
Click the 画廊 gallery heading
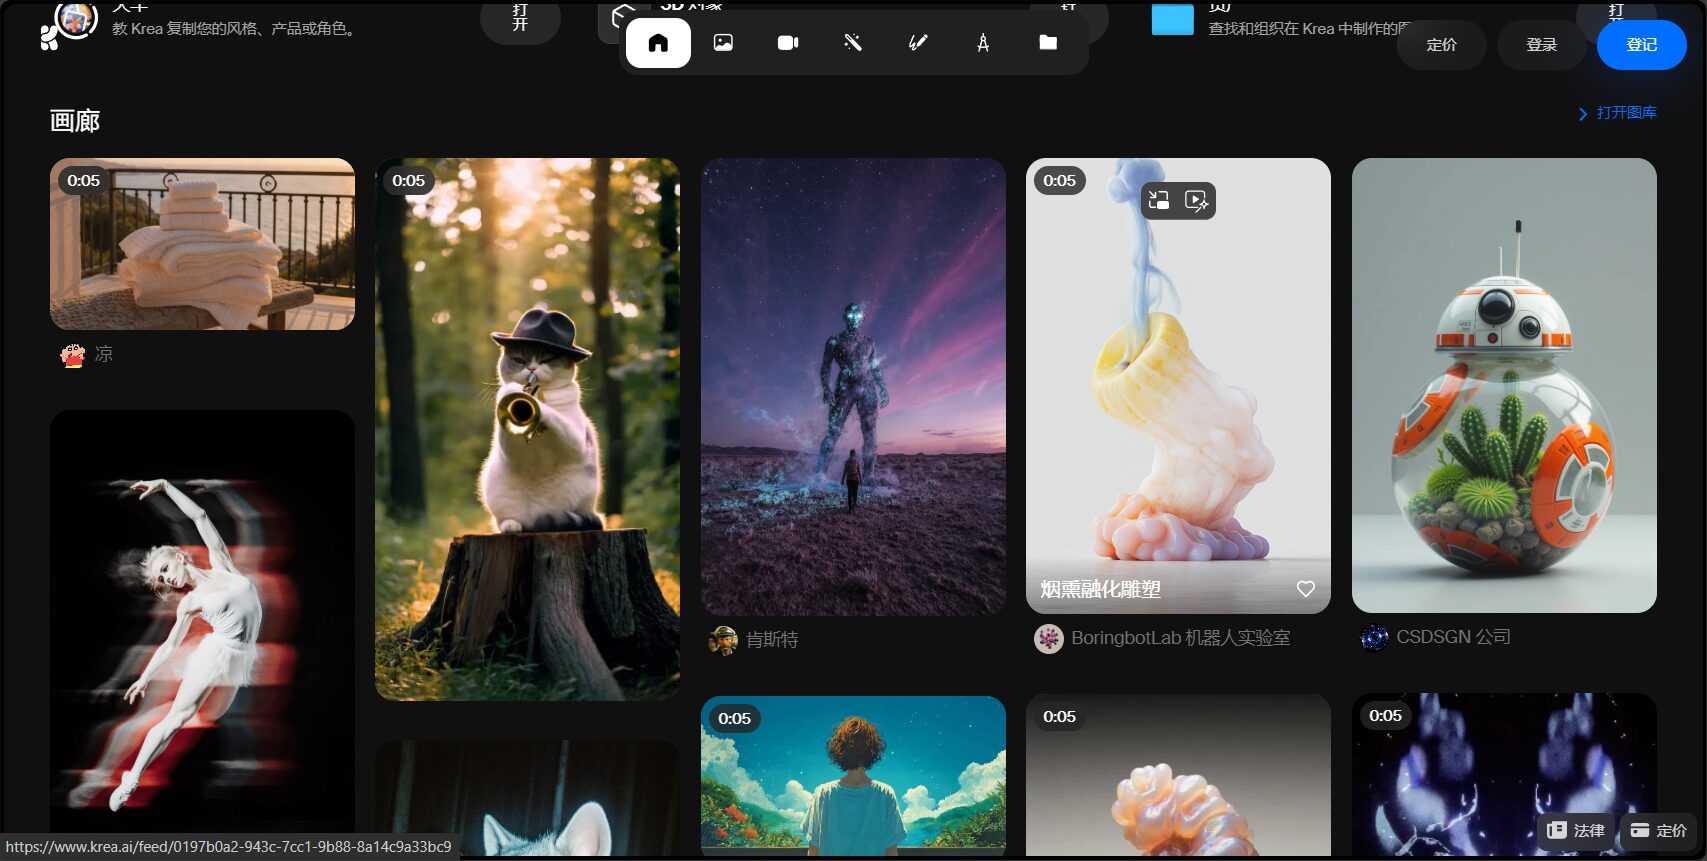(75, 121)
